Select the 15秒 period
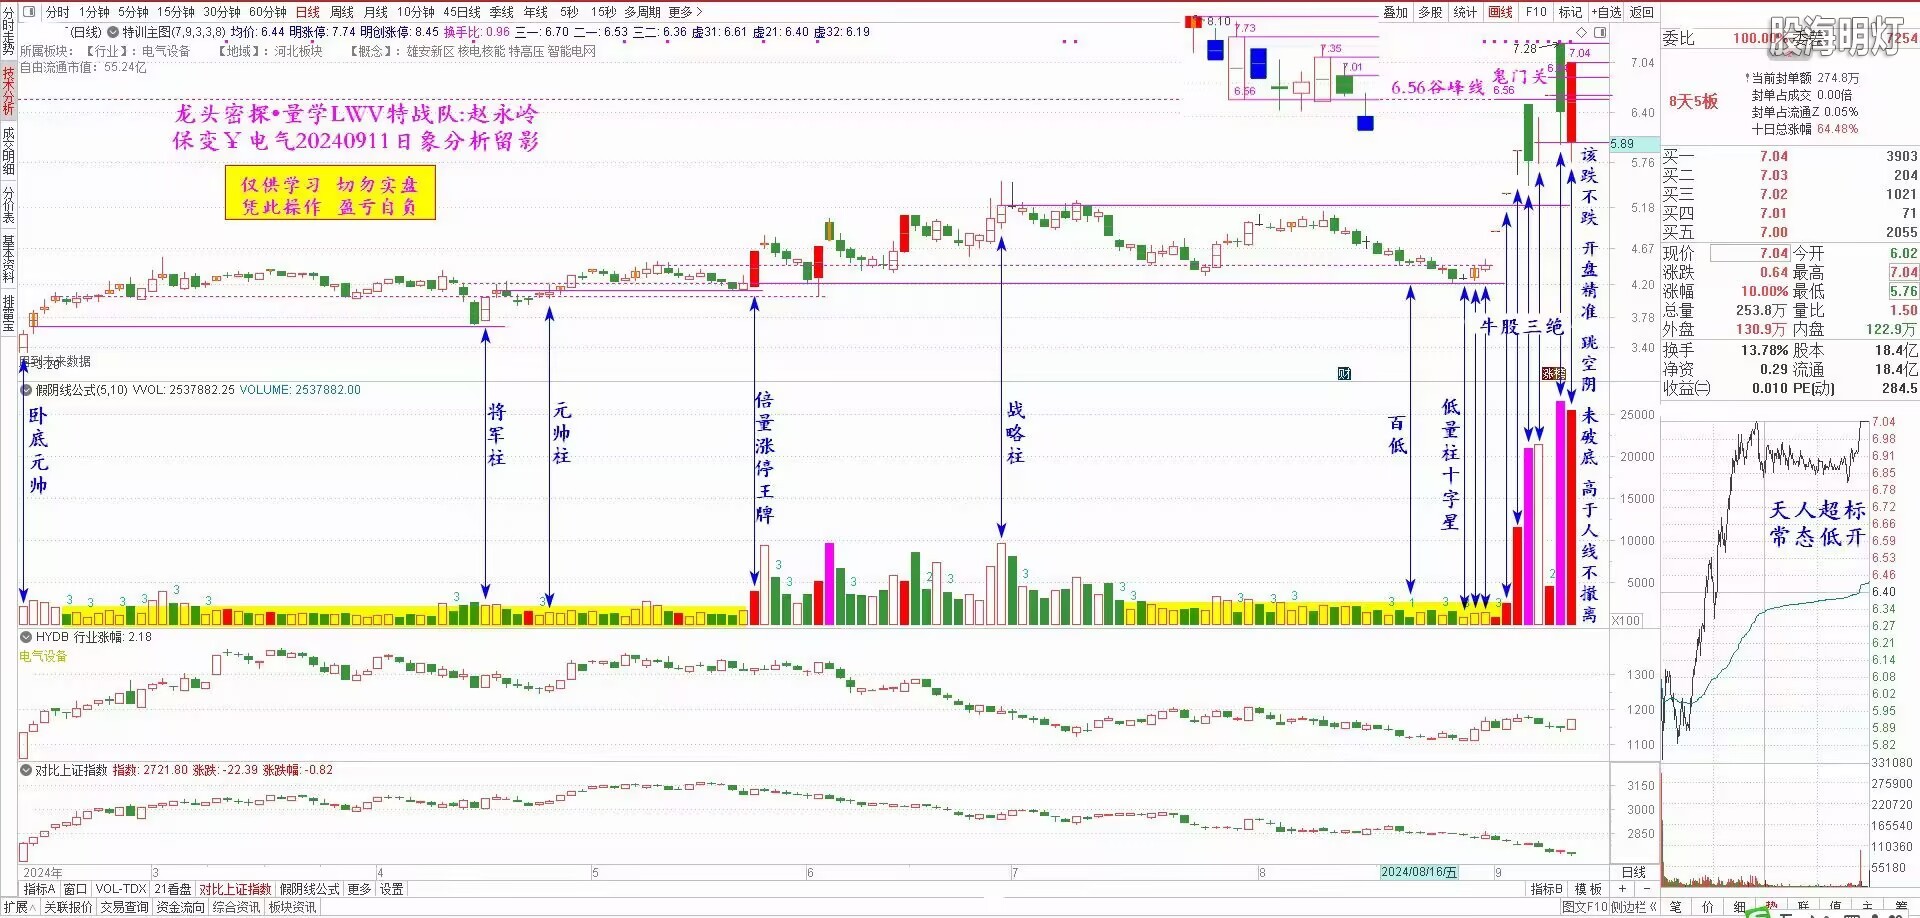1920x918 pixels. pyautogui.click(x=603, y=12)
